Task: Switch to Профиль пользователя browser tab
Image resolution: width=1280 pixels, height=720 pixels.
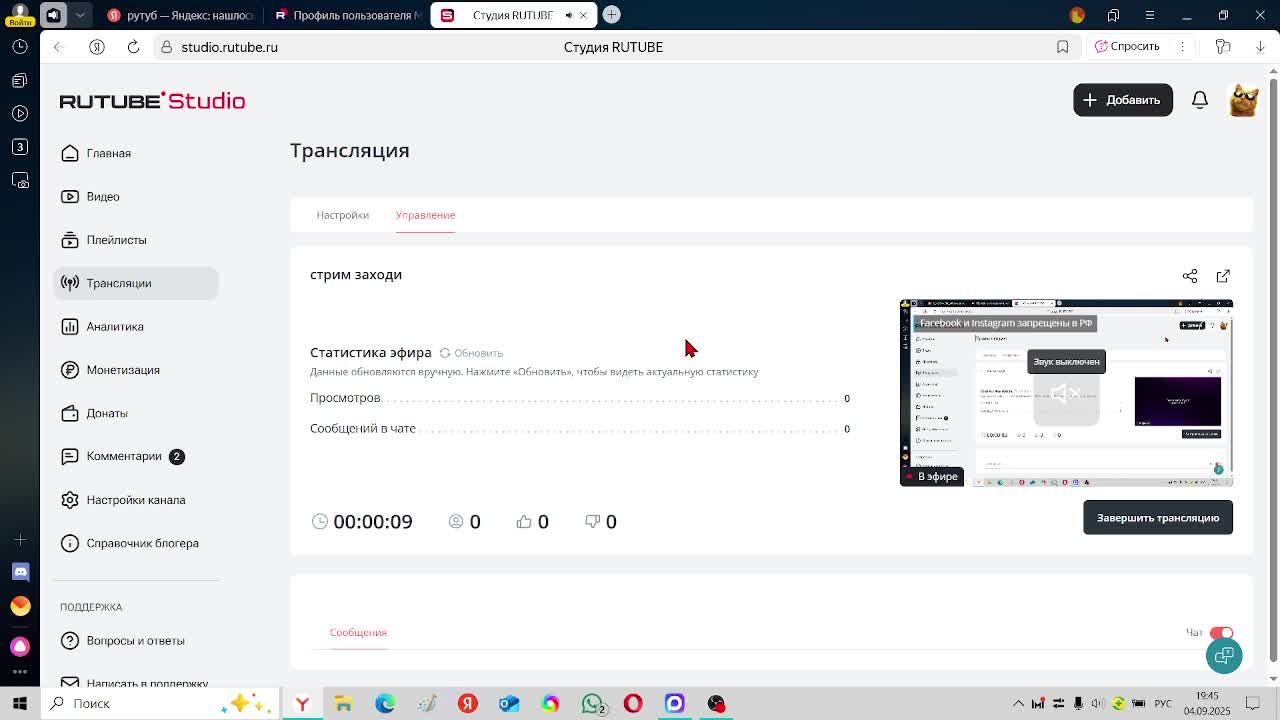Action: (346, 15)
